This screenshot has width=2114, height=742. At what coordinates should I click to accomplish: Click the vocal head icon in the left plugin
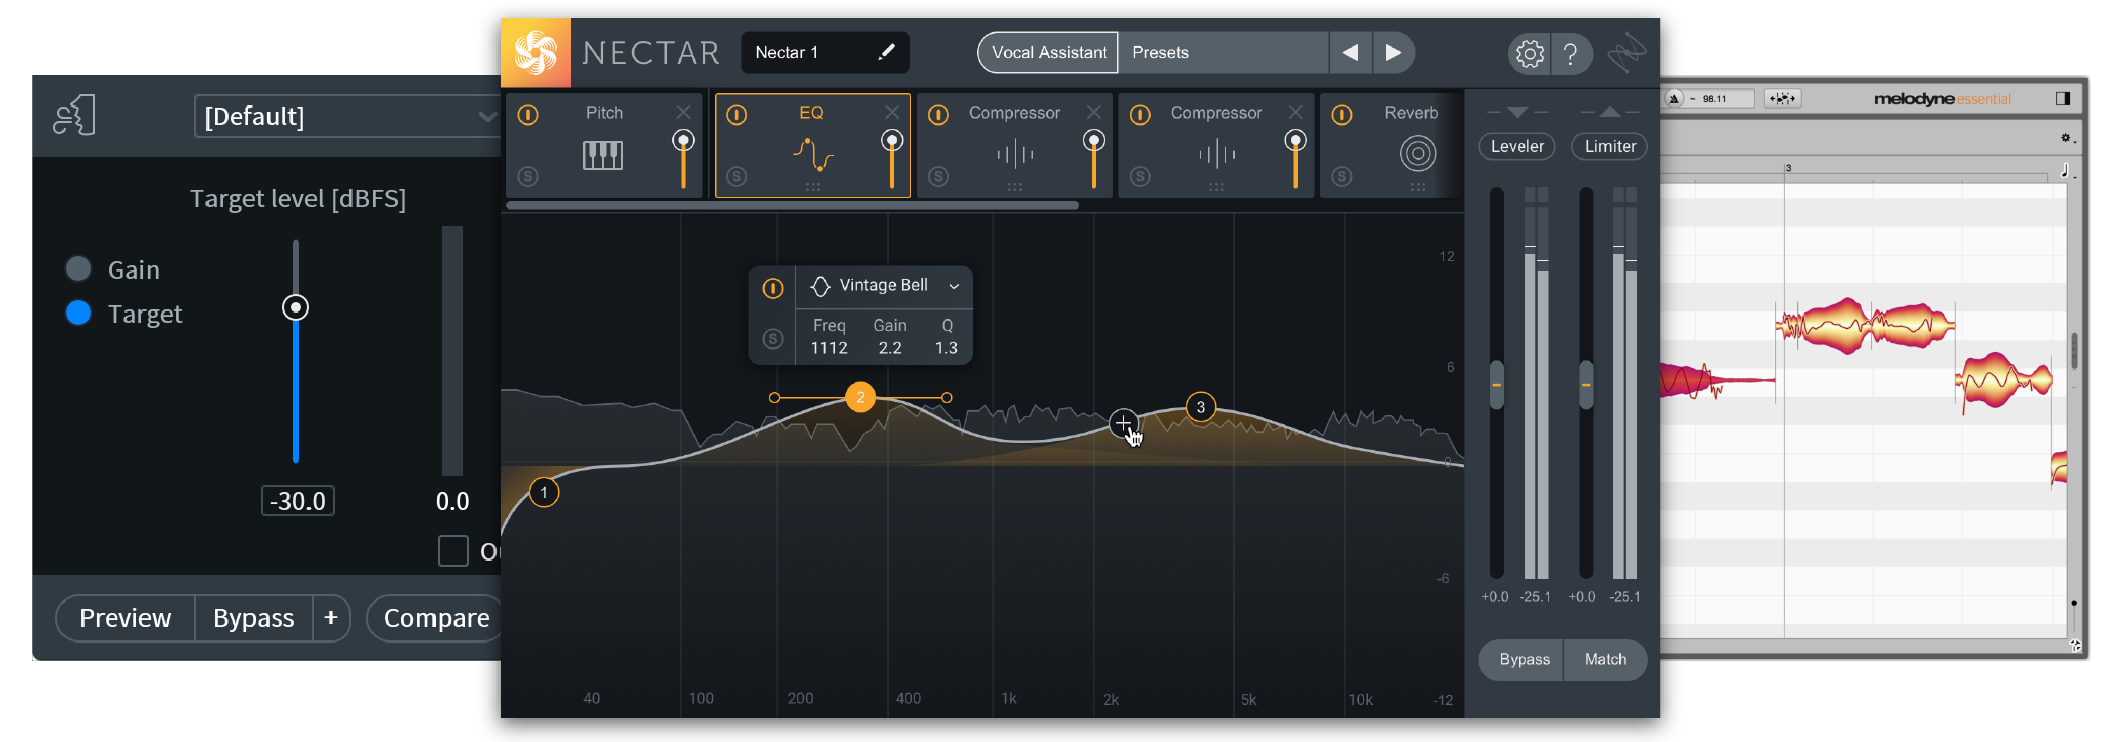coord(74,116)
